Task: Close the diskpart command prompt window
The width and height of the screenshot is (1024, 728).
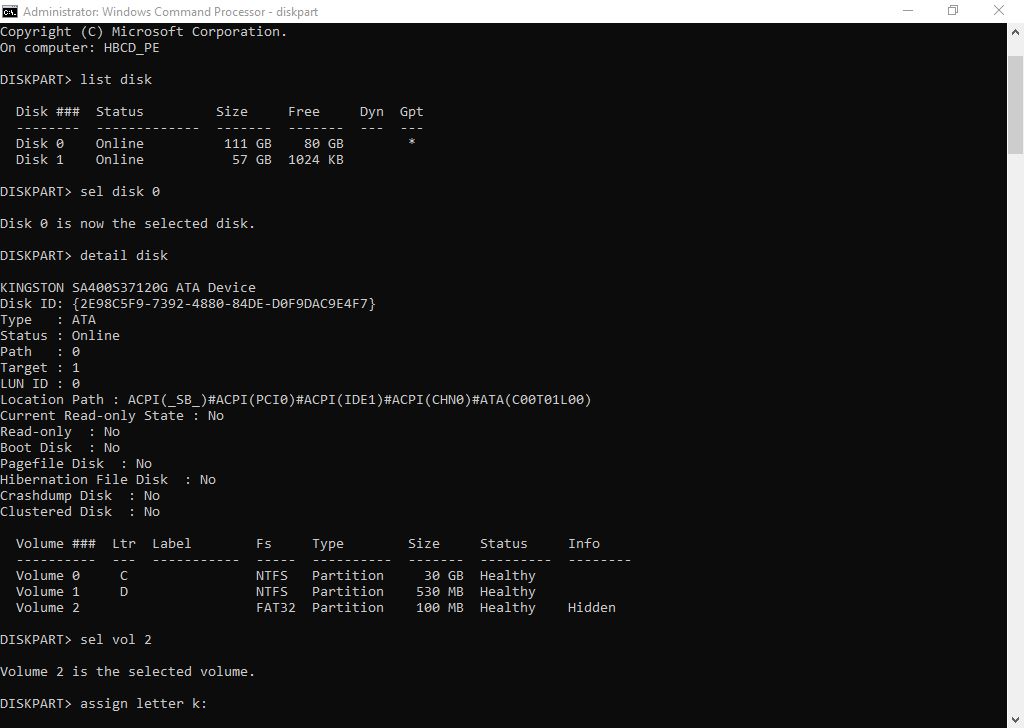Action: coord(1000,11)
